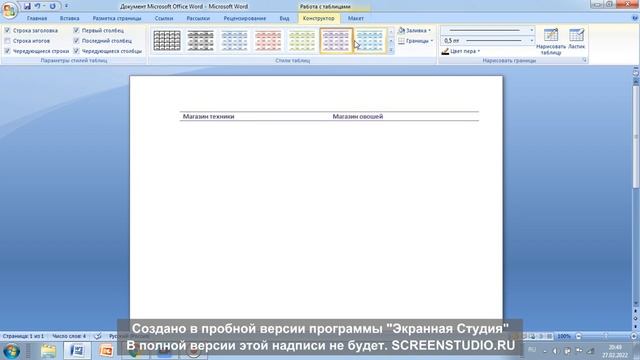Switch to Разметка страницы tab
Viewport: 640px width, 360px height.
click(x=117, y=18)
